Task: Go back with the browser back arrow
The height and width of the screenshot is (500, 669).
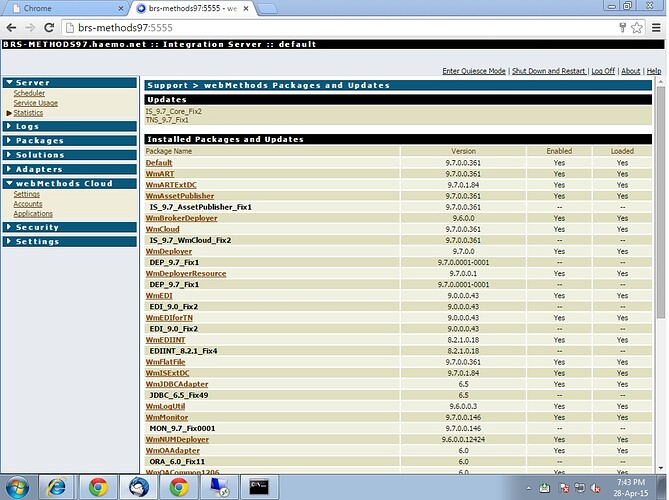Action: 11,28
